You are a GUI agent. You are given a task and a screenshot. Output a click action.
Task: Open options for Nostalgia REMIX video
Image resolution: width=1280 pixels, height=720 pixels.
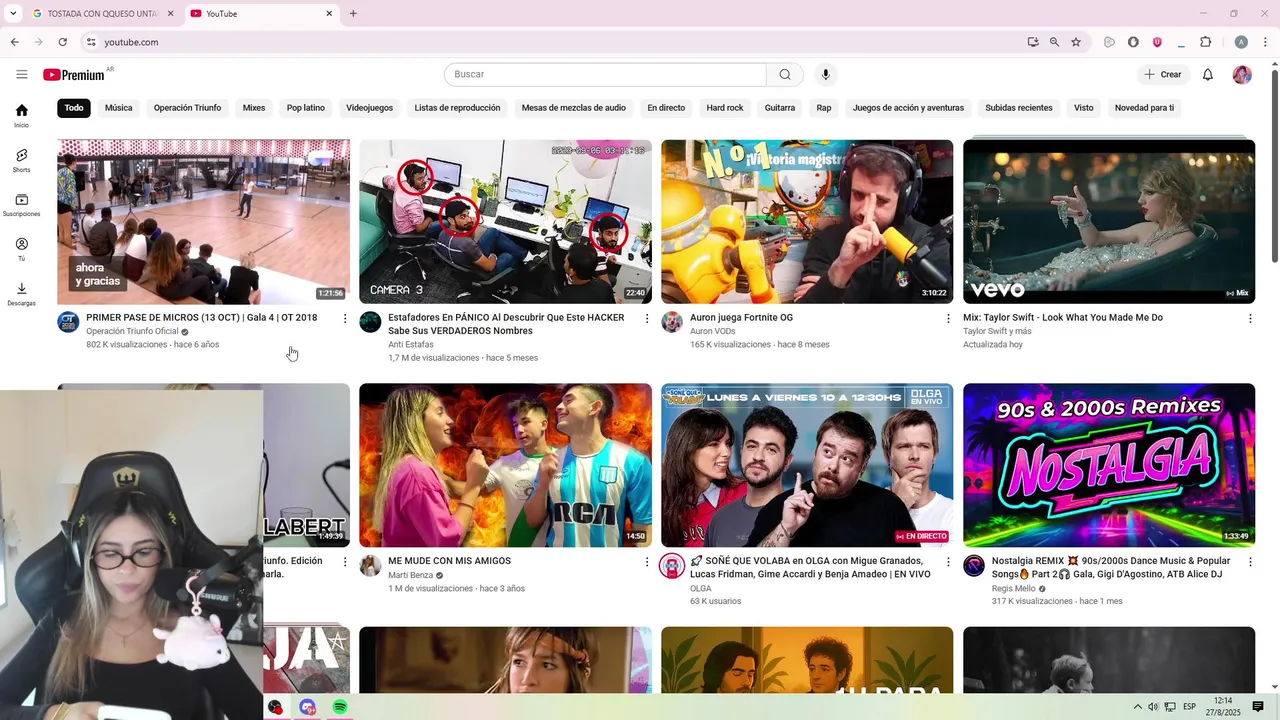point(1250,563)
